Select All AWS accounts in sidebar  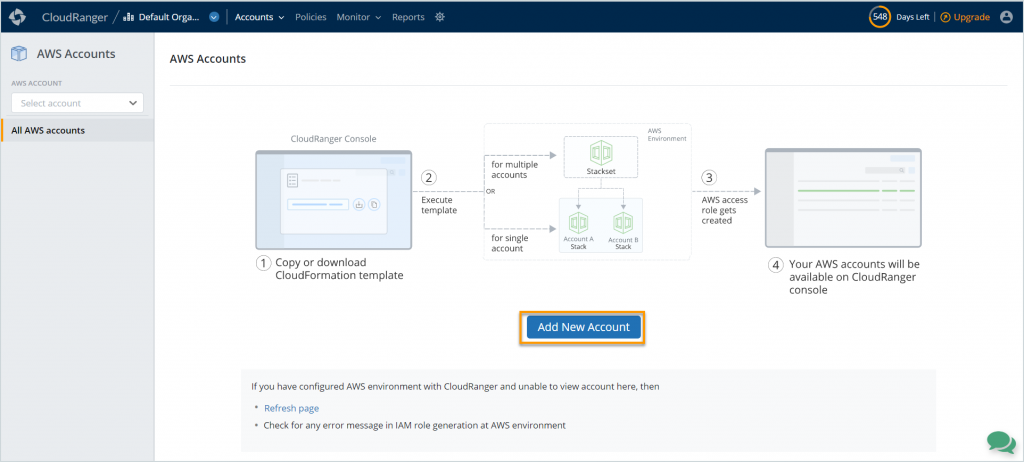pos(77,130)
